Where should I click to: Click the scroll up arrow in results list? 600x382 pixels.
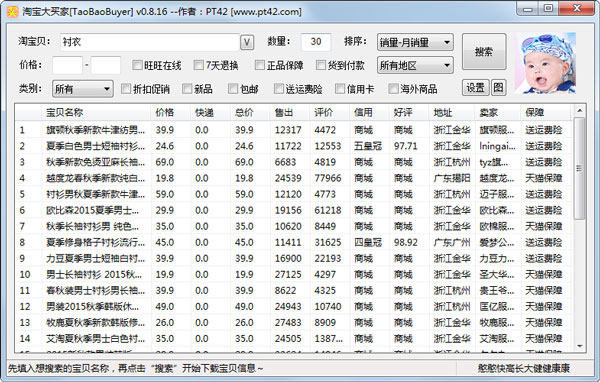[x=579, y=111]
